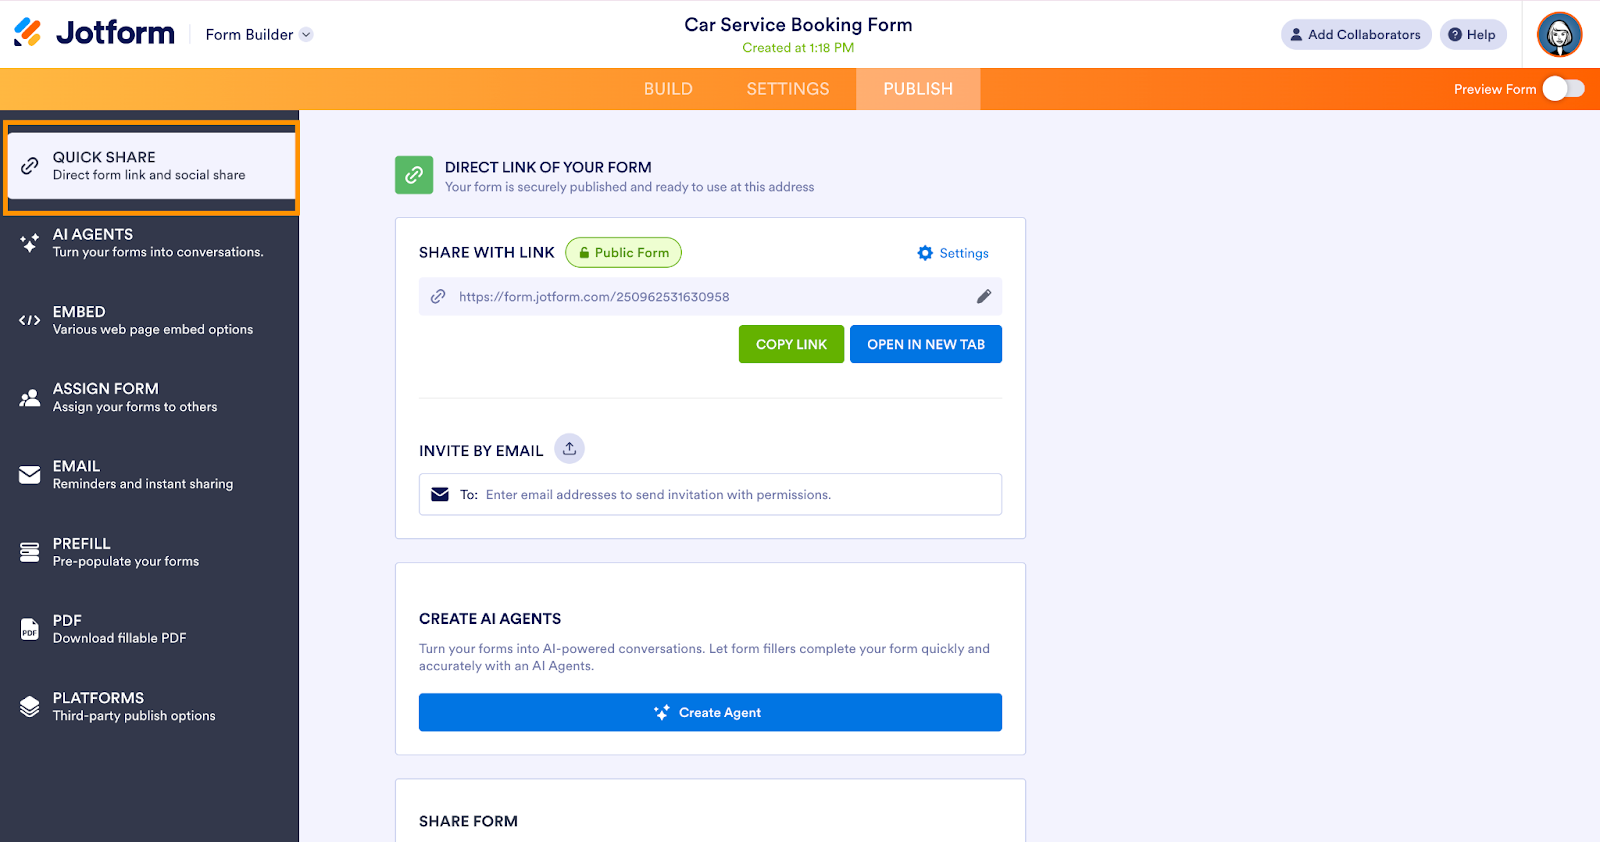Click the Create Agent button
1600x842 pixels.
coord(710,712)
